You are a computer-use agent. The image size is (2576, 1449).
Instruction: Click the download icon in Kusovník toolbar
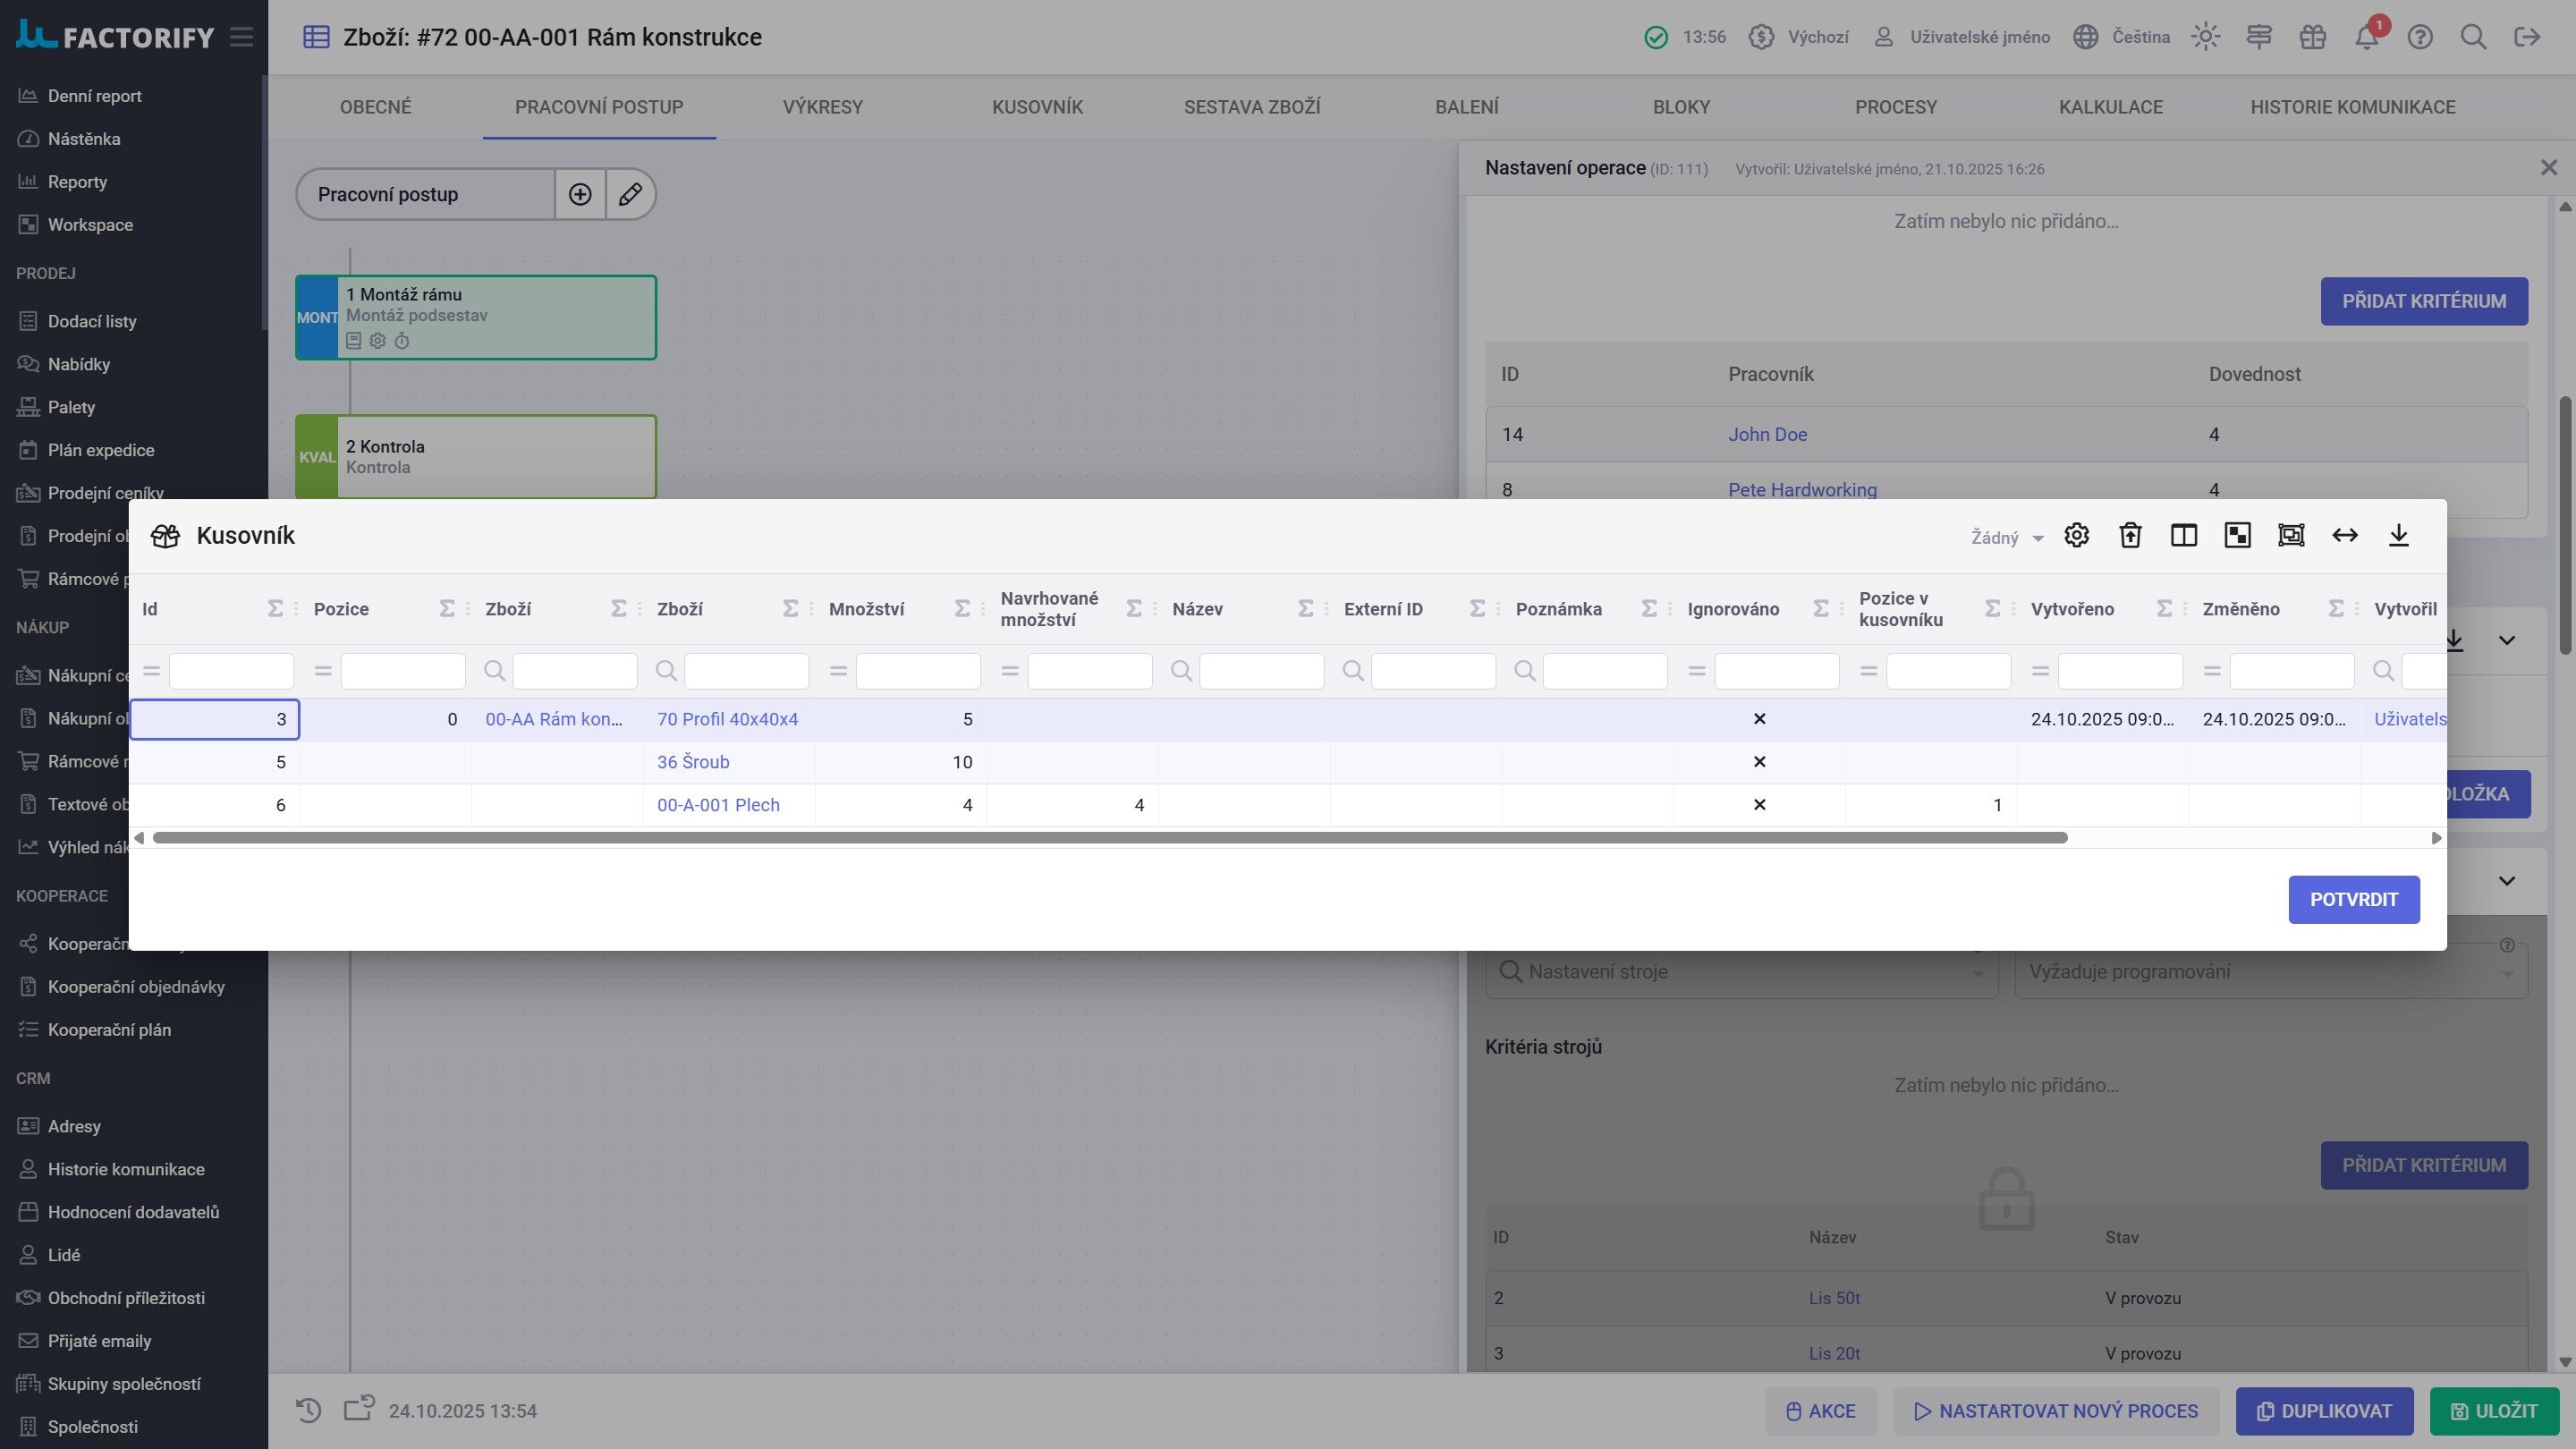point(2398,535)
